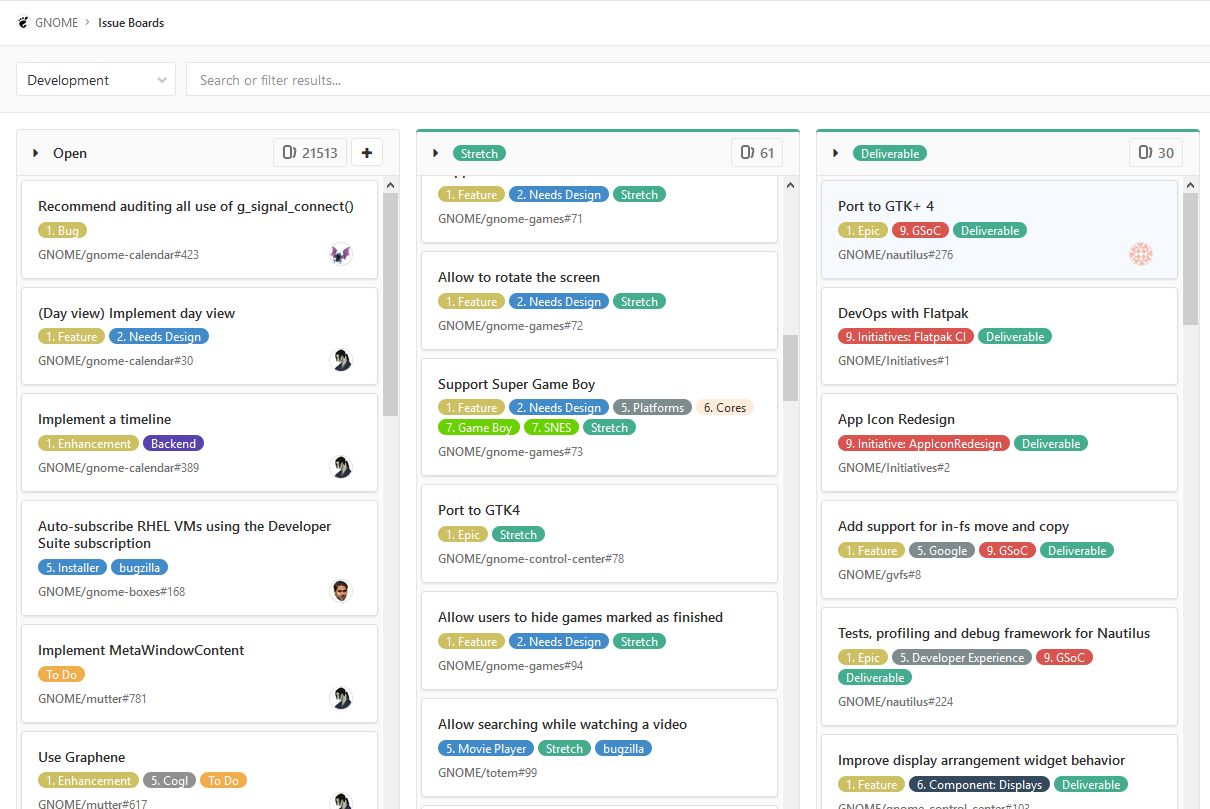Image resolution: width=1210 pixels, height=809 pixels.
Task: Click the Open list scrollbar thumb
Action: (390, 304)
